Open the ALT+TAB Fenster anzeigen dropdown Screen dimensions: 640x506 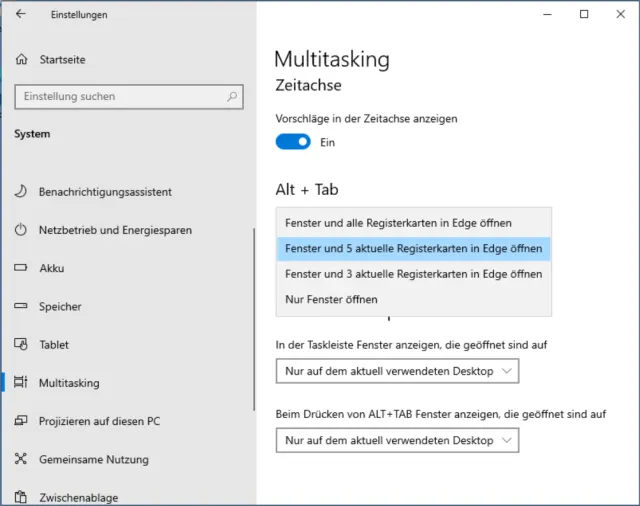pos(398,440)
